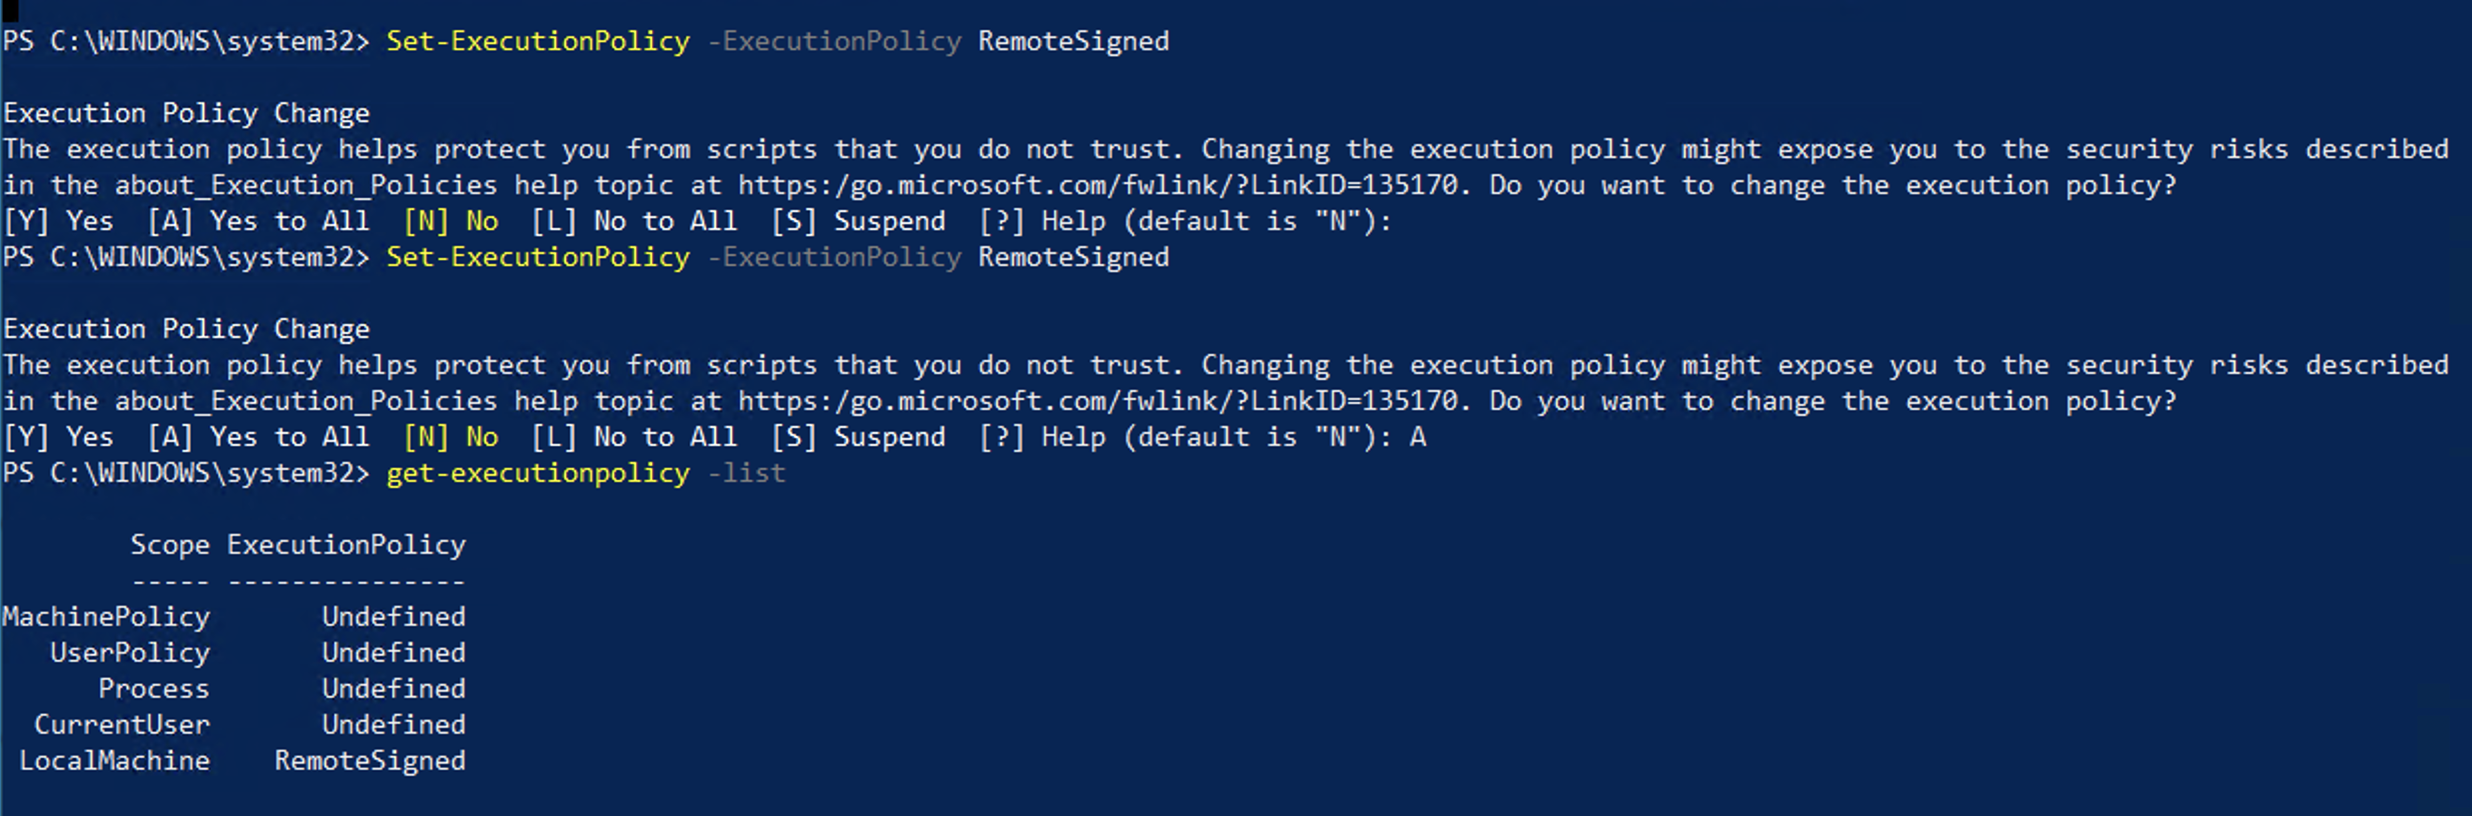Click the Scope column header
Image resolution: width=2472 pixels, height=816 pixels.
pos(170,545)
